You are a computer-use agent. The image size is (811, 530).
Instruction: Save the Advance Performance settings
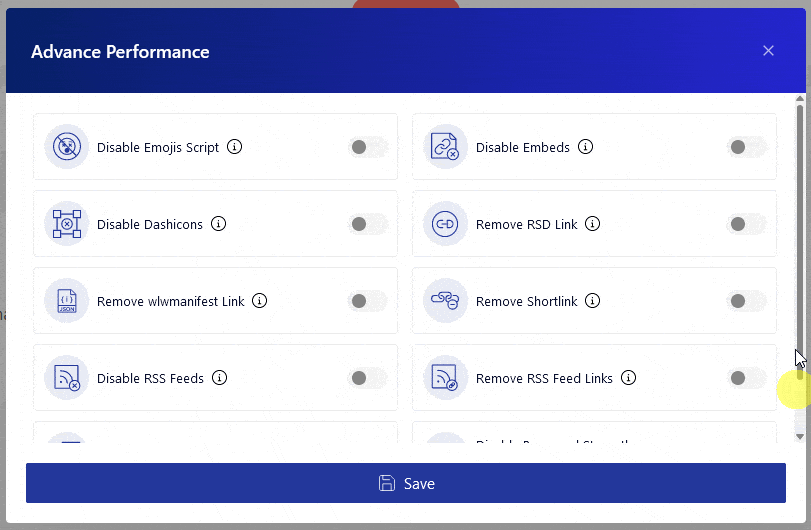[406, 483]
